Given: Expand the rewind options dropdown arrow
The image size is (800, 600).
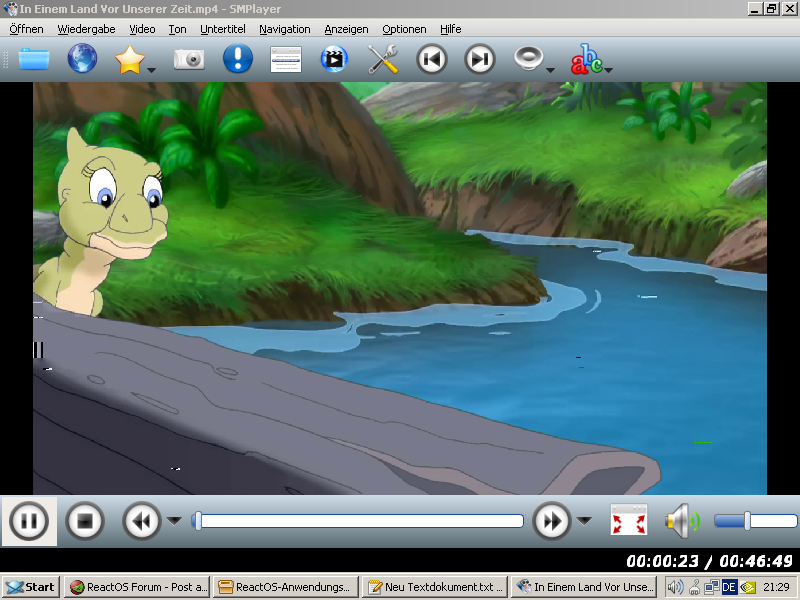Looking at the screenshot, I should pos(174,521).
